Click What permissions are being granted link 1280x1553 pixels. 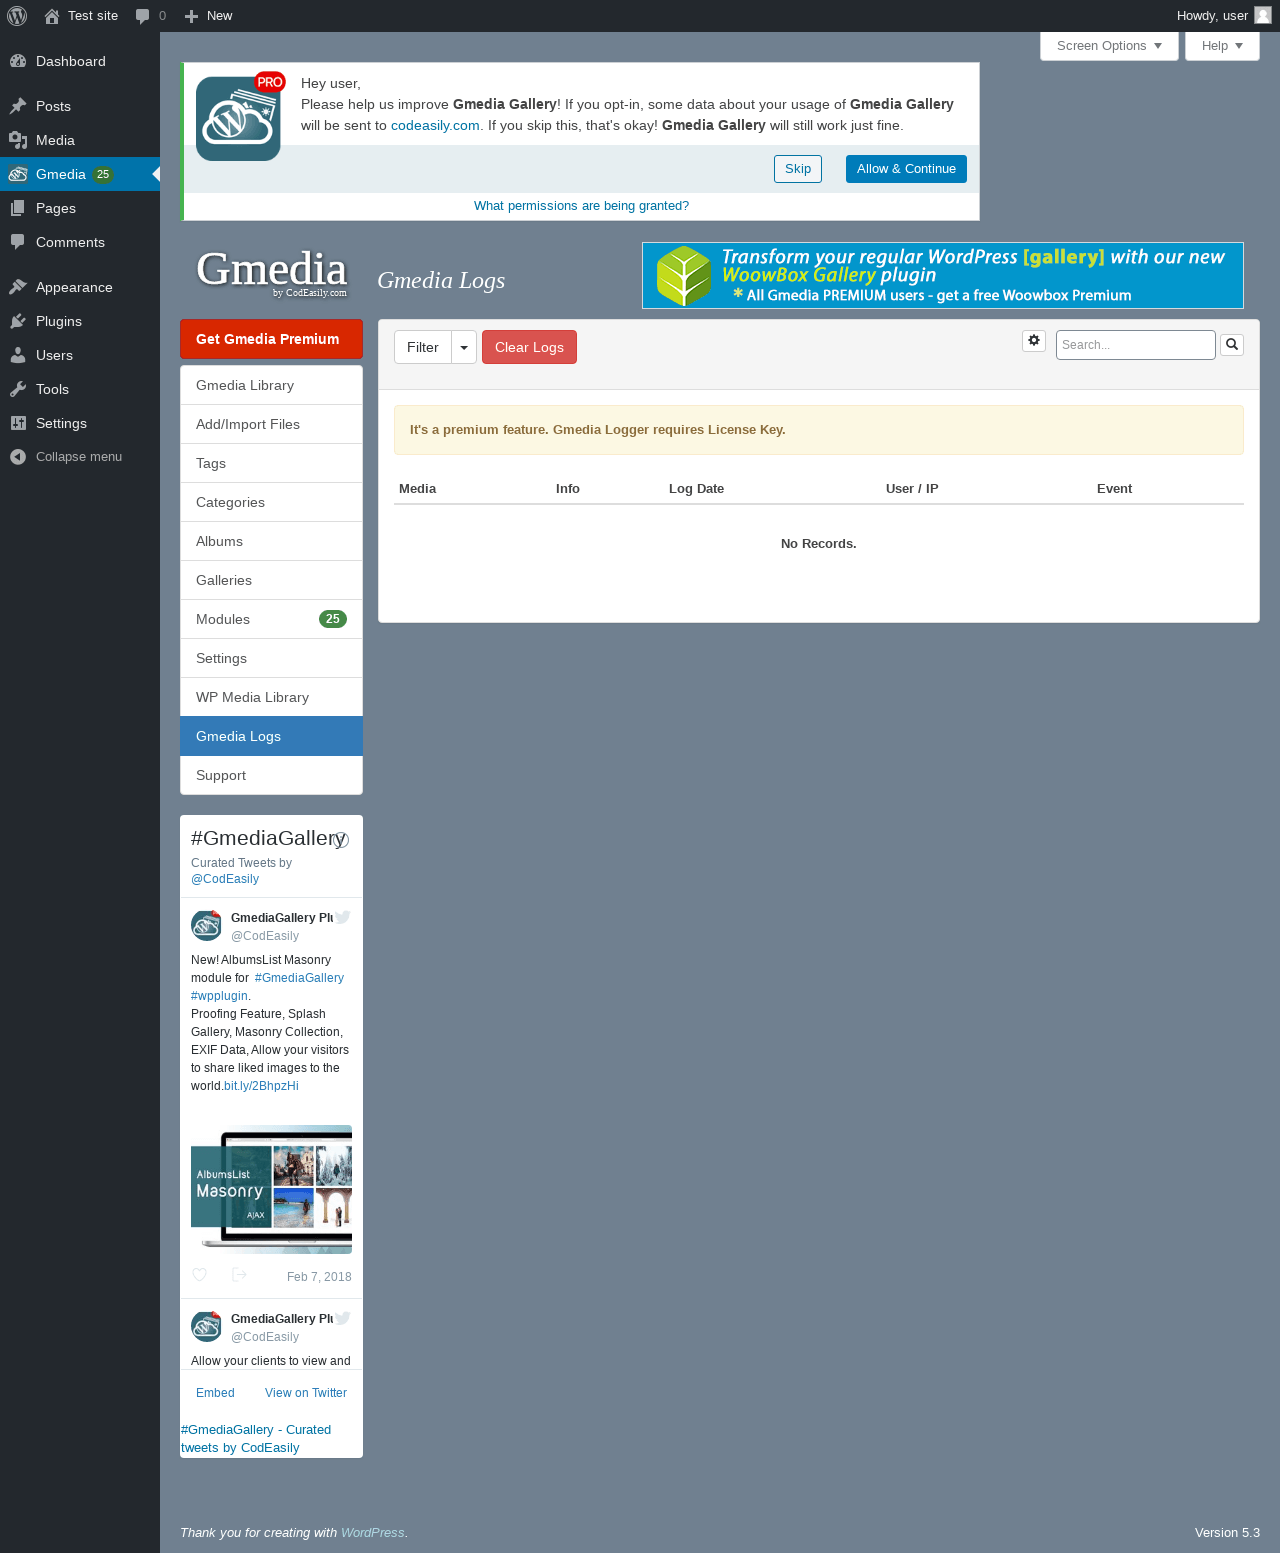[581, 206]
